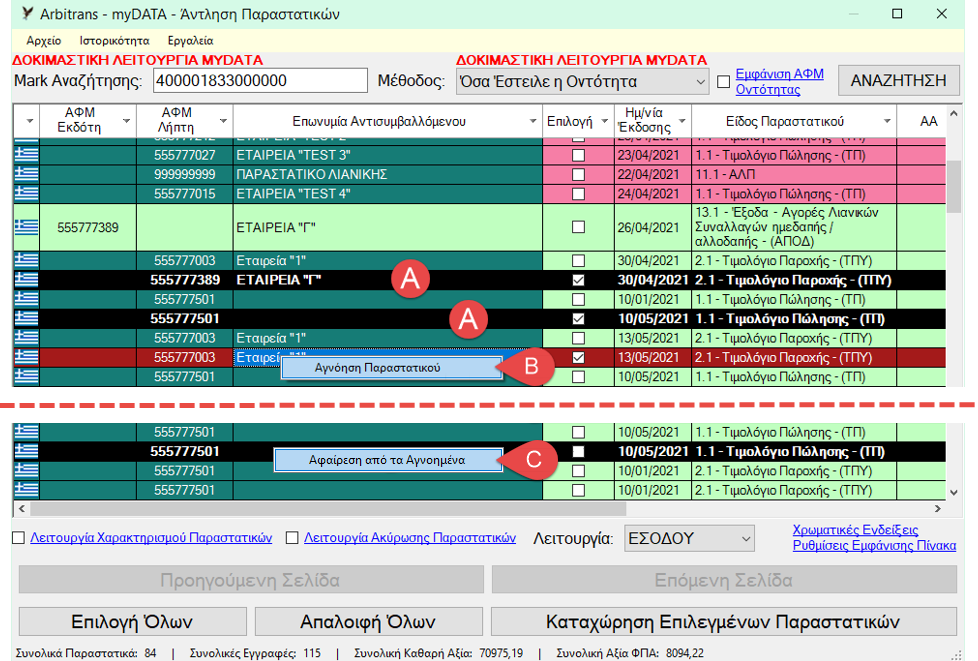Click status text Συνολικά Παραστατικά: 84

[x=86, y=653]
